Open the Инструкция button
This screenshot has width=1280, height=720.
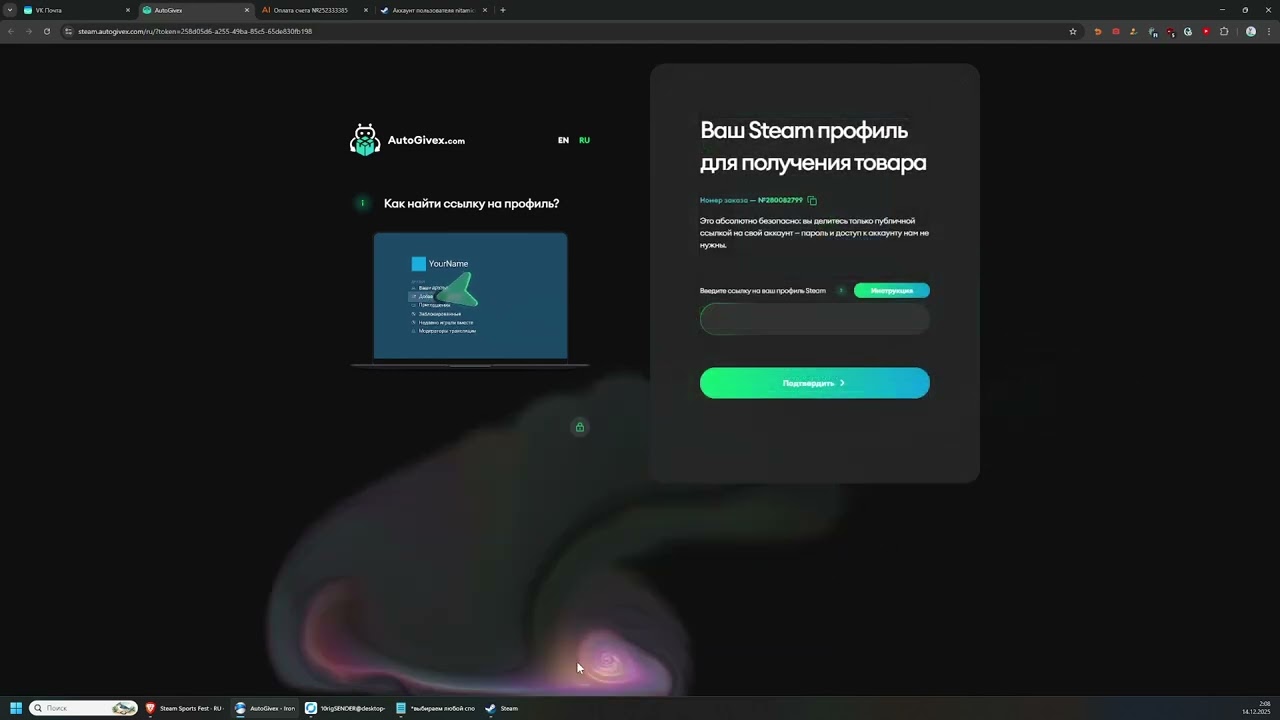892,290
